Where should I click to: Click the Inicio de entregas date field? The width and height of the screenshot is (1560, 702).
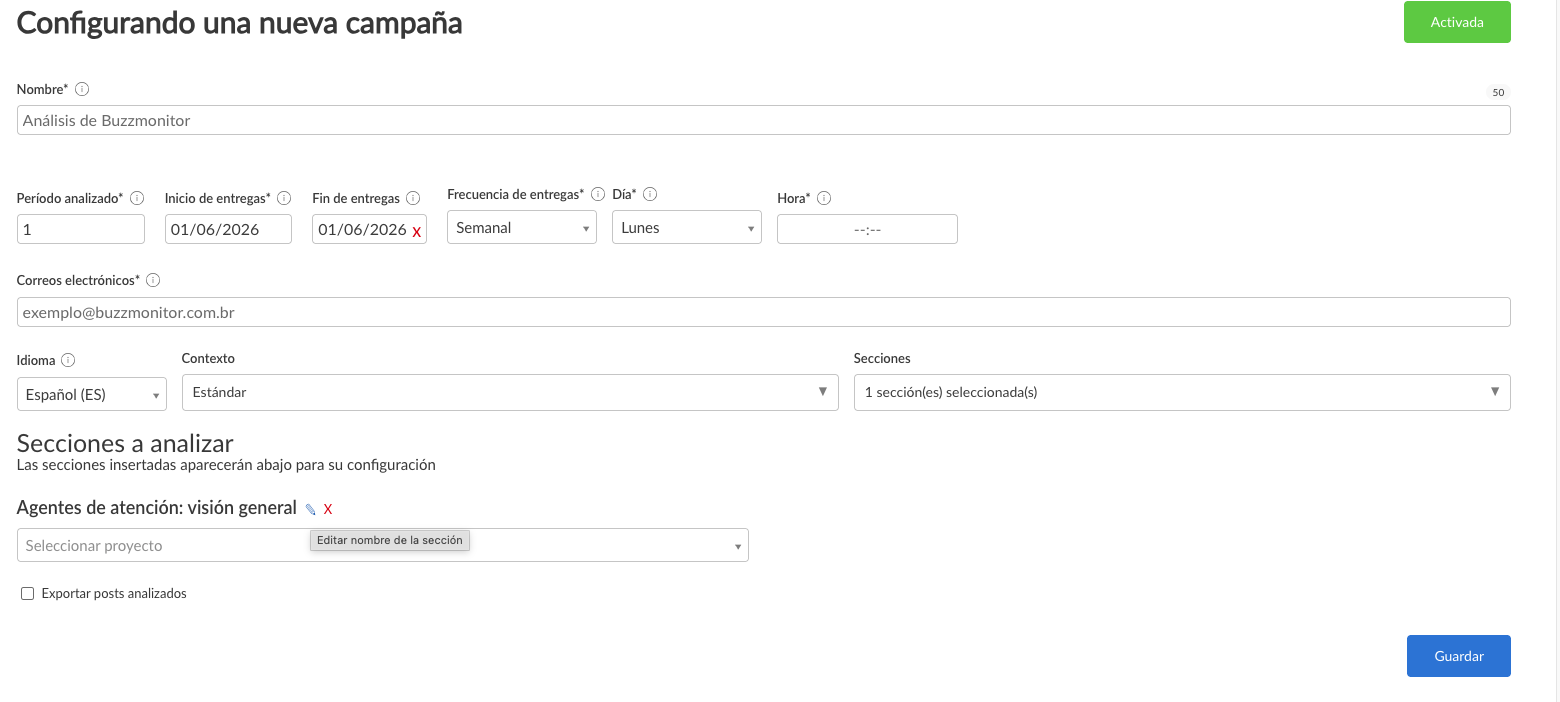(228, 229)
